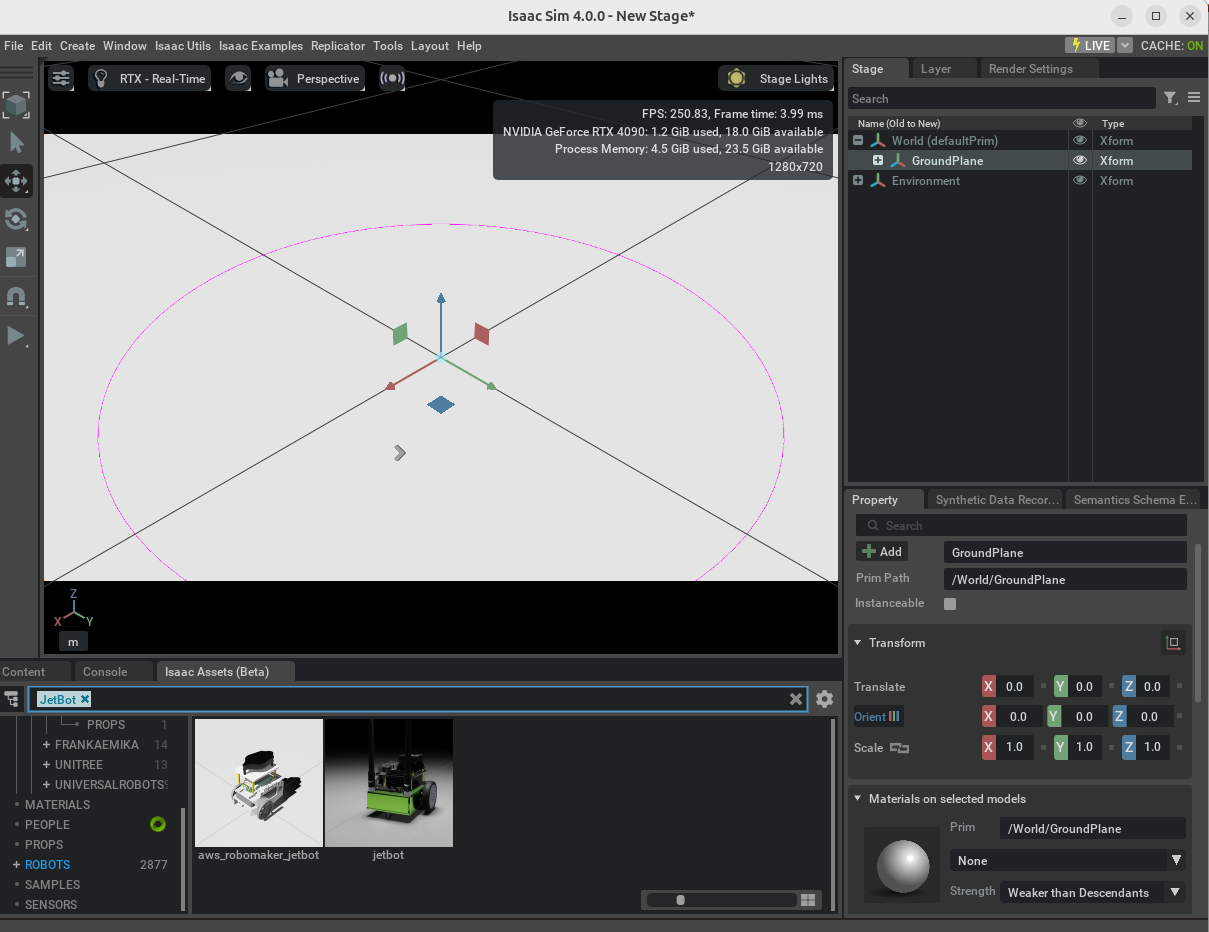This screenshot has height=932, width=1209.
Task: Click the Play simulation button
Action: 16,335
